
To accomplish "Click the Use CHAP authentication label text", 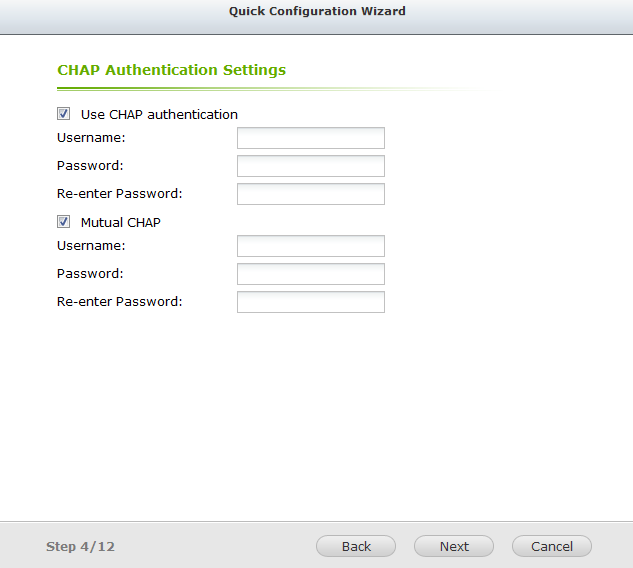I will click(159, 115).
